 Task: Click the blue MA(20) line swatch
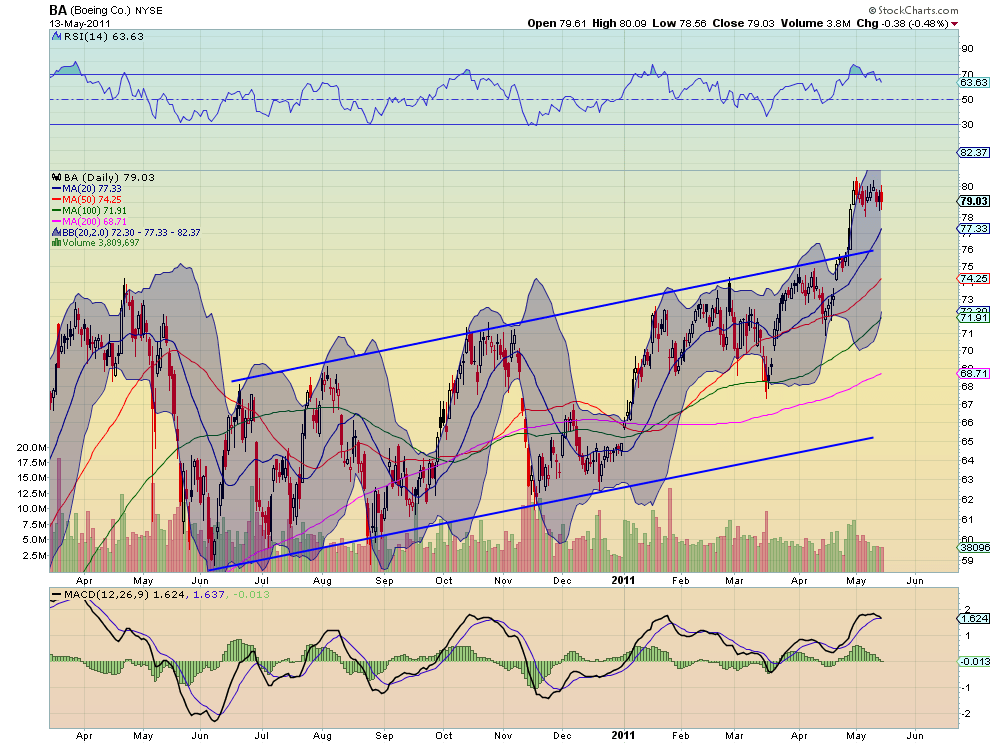(56, 189)
